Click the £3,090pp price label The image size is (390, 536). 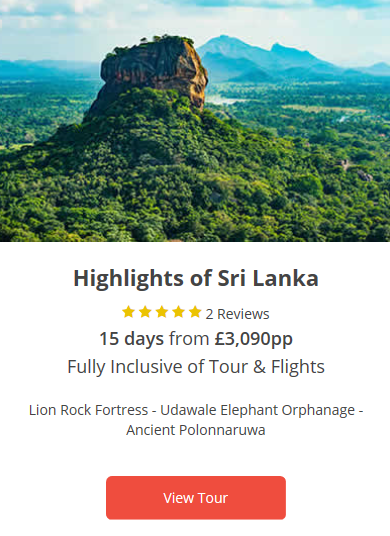[254, 339]
